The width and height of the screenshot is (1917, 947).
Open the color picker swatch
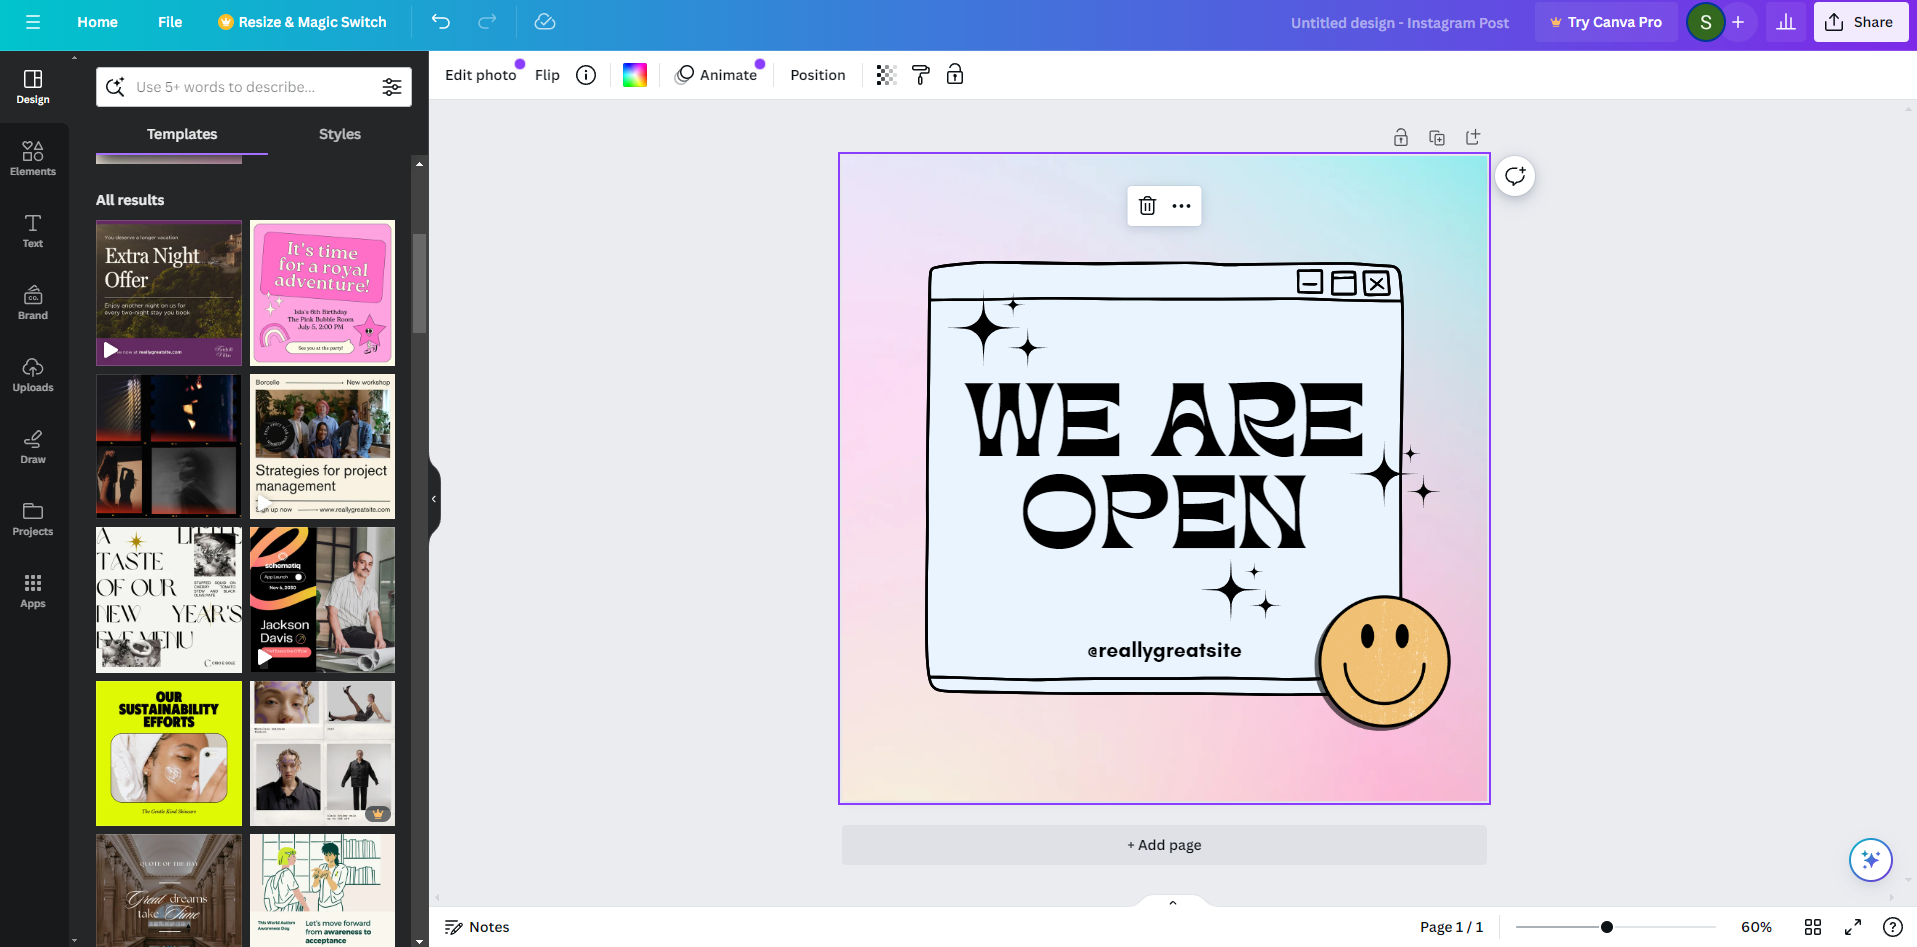pyautogui.click(x=635, y=75)
